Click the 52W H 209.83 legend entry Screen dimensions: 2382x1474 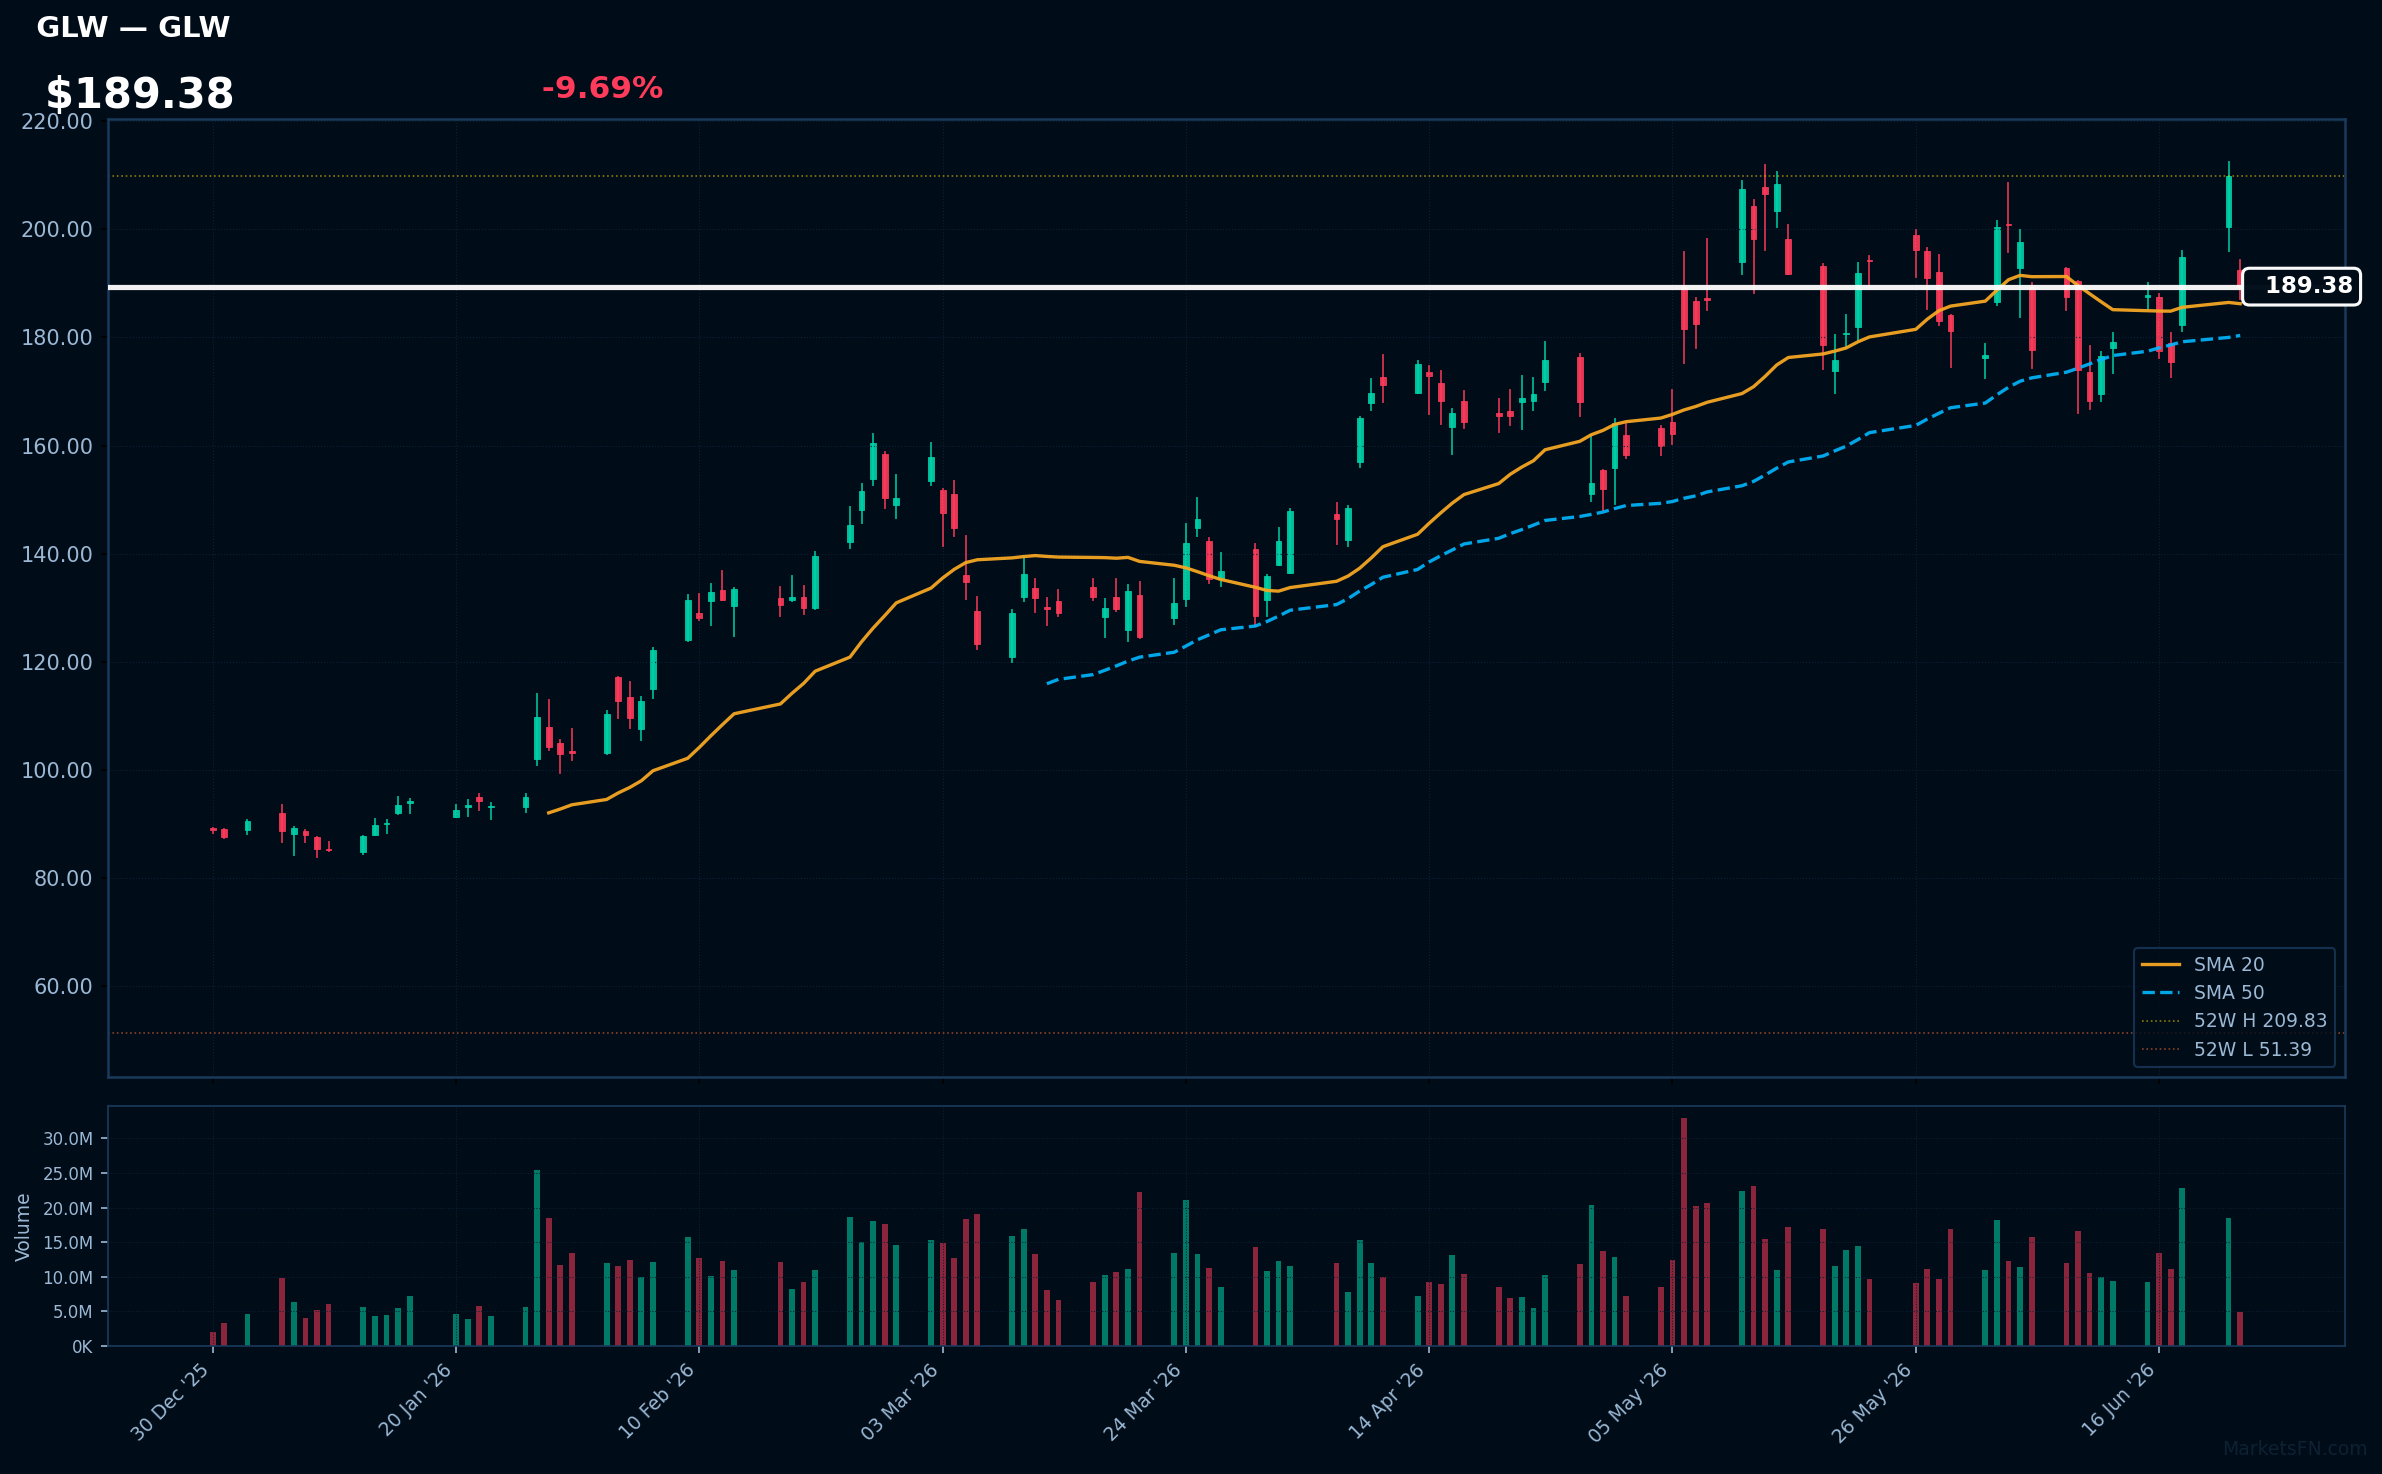point(2233,1020)
